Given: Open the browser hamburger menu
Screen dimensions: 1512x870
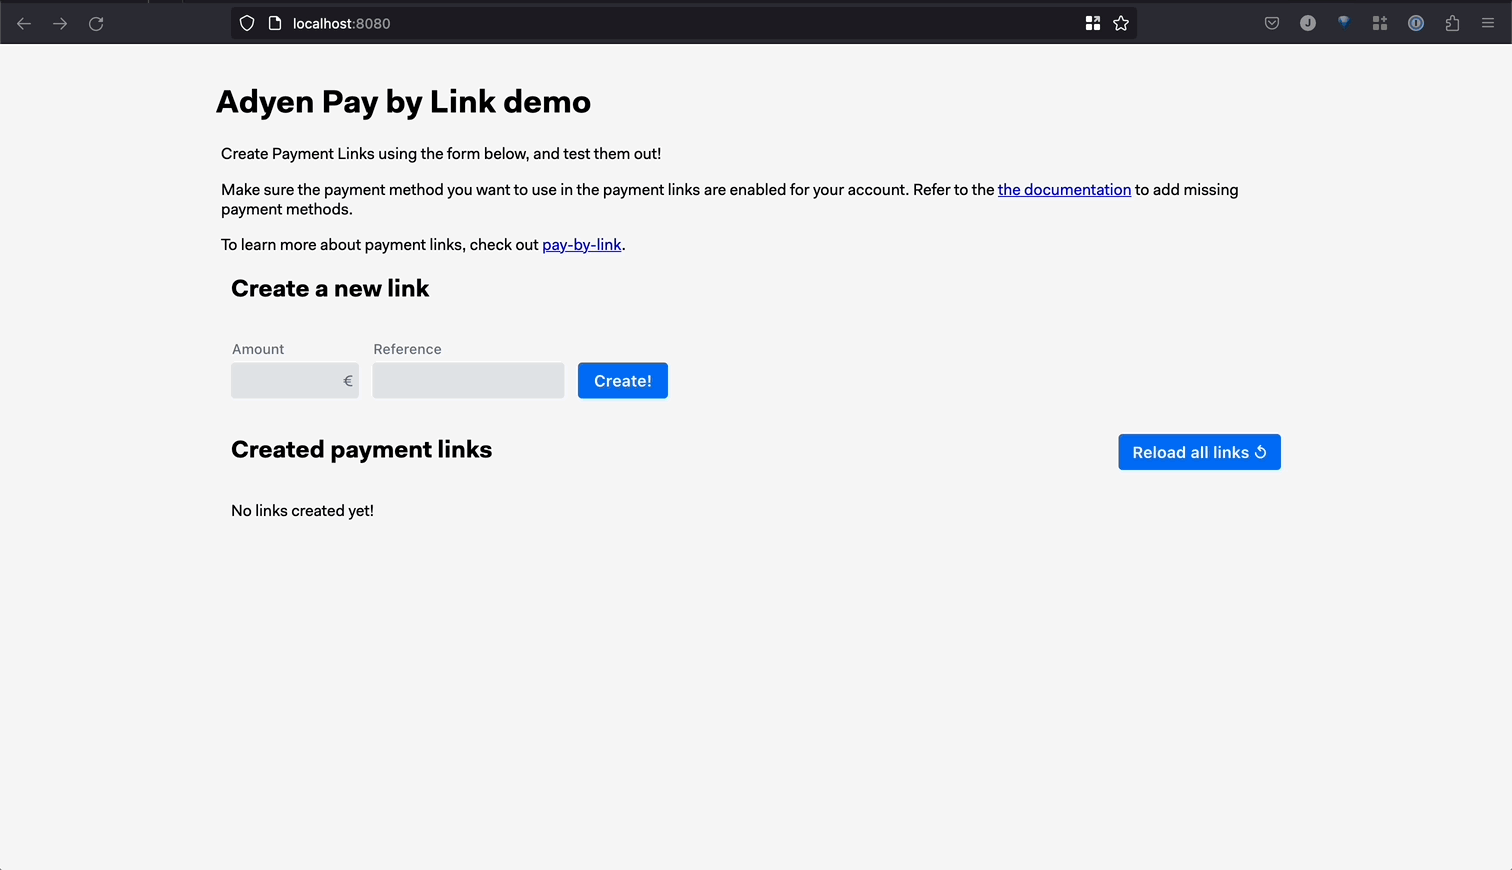Looking at the screenshot, I should click(x=1488, y=23).
